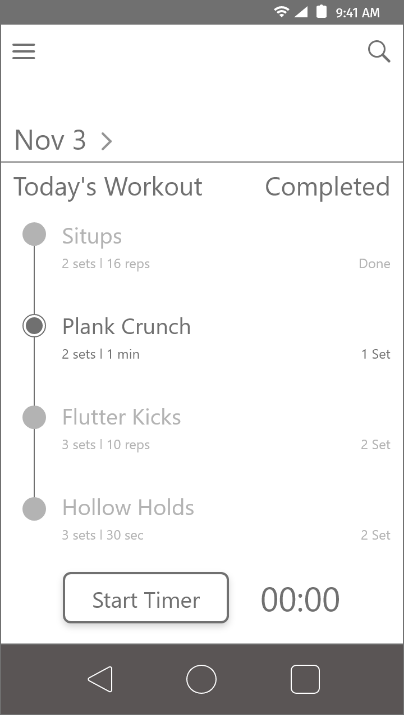Tap the Android back triangle button
Screen dimensions: 404x715
(x=100, y=679)
